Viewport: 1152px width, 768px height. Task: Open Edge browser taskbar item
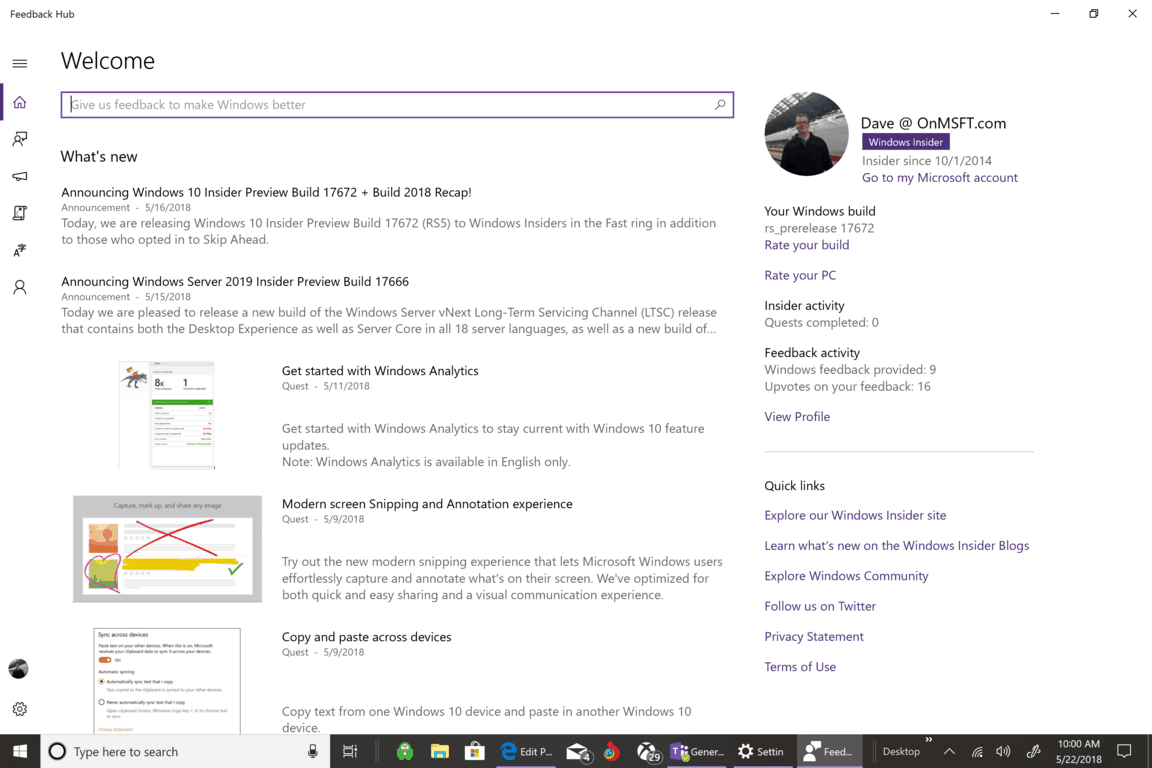click(526, 751)
